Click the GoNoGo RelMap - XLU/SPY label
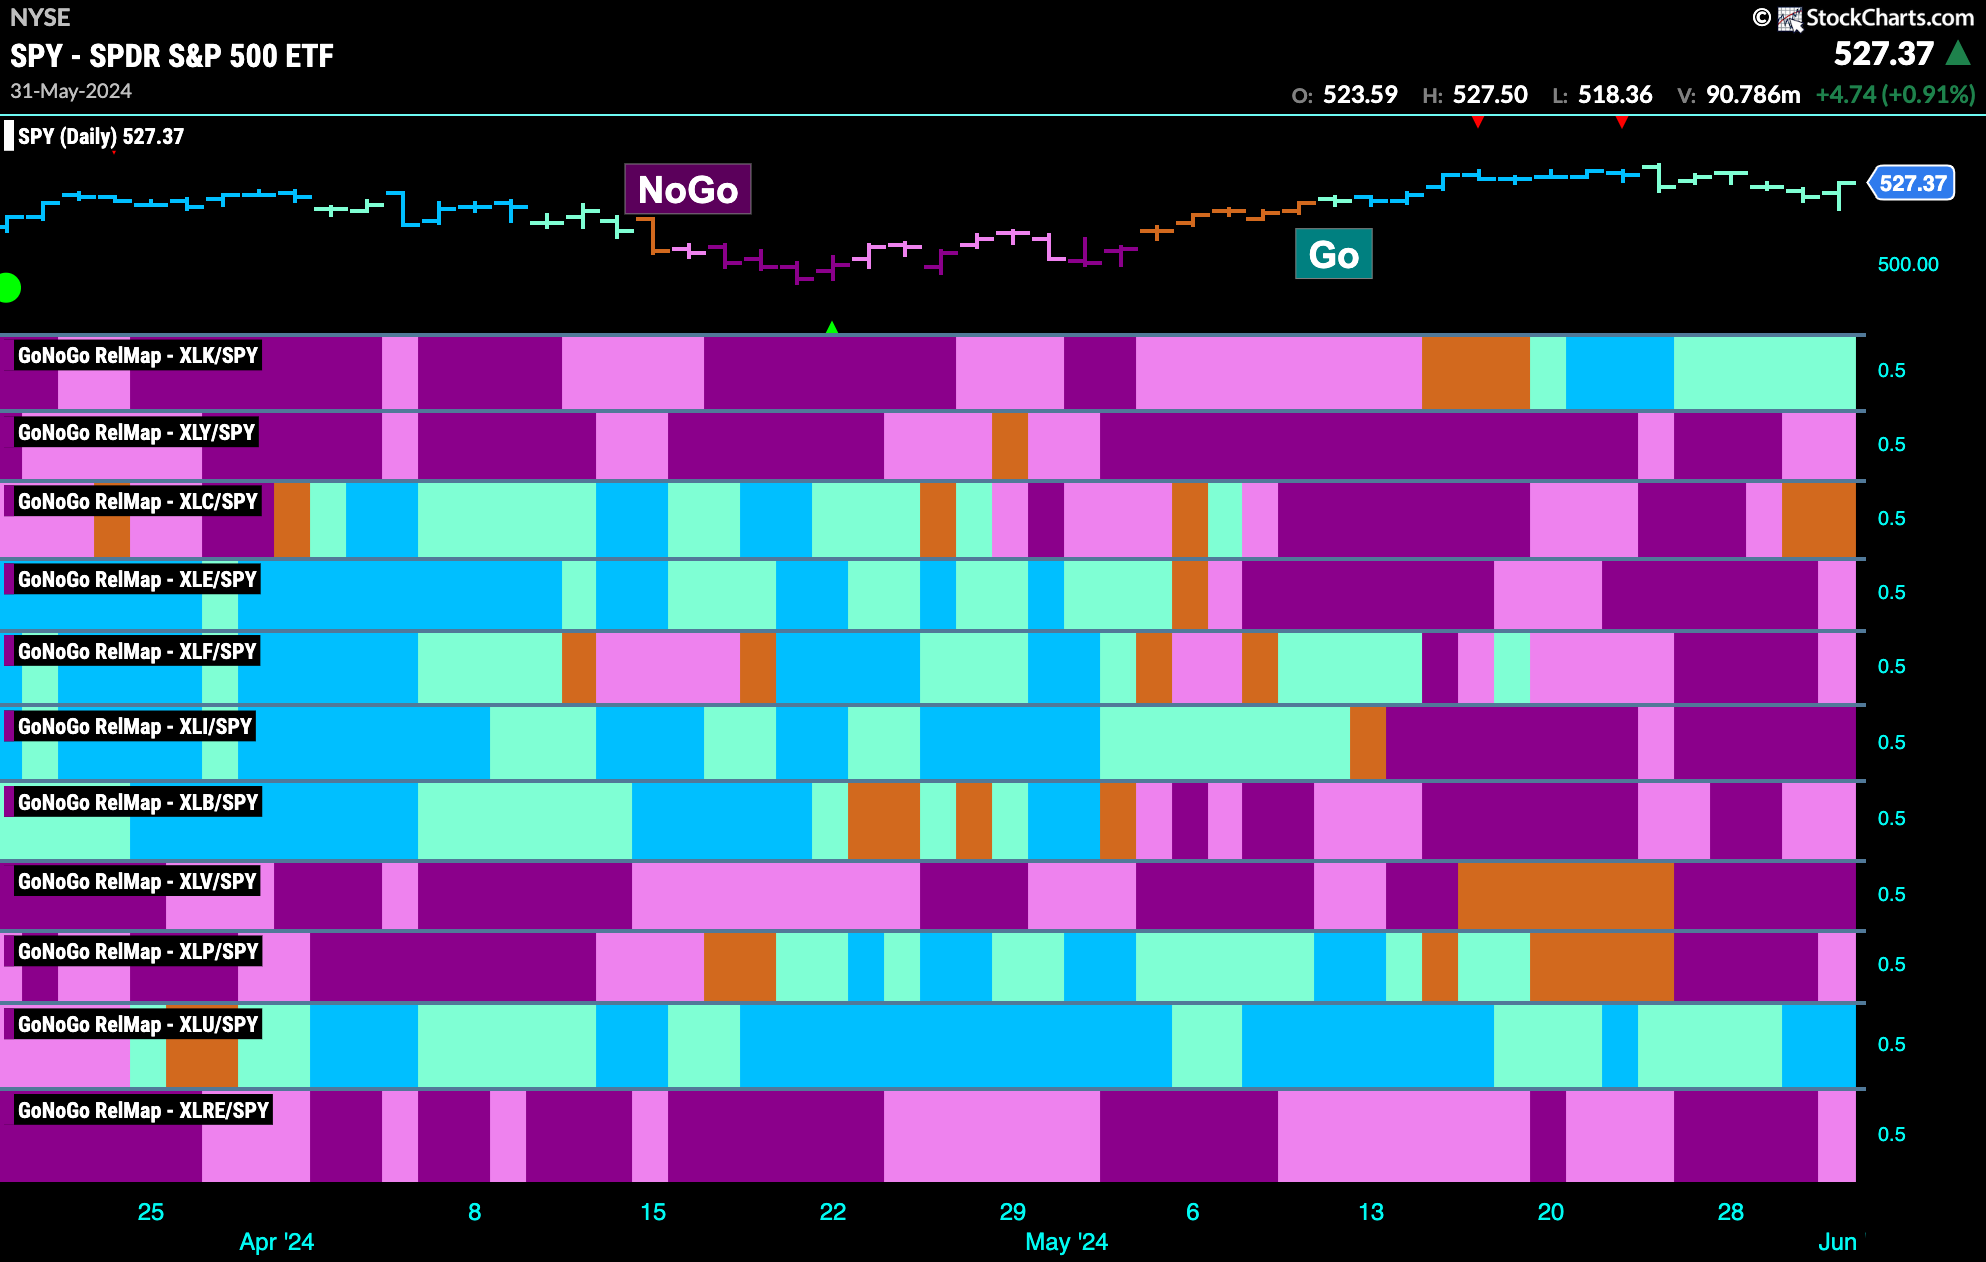The width and height of the screenshot is (1986, 1262). pos(138,1024)
